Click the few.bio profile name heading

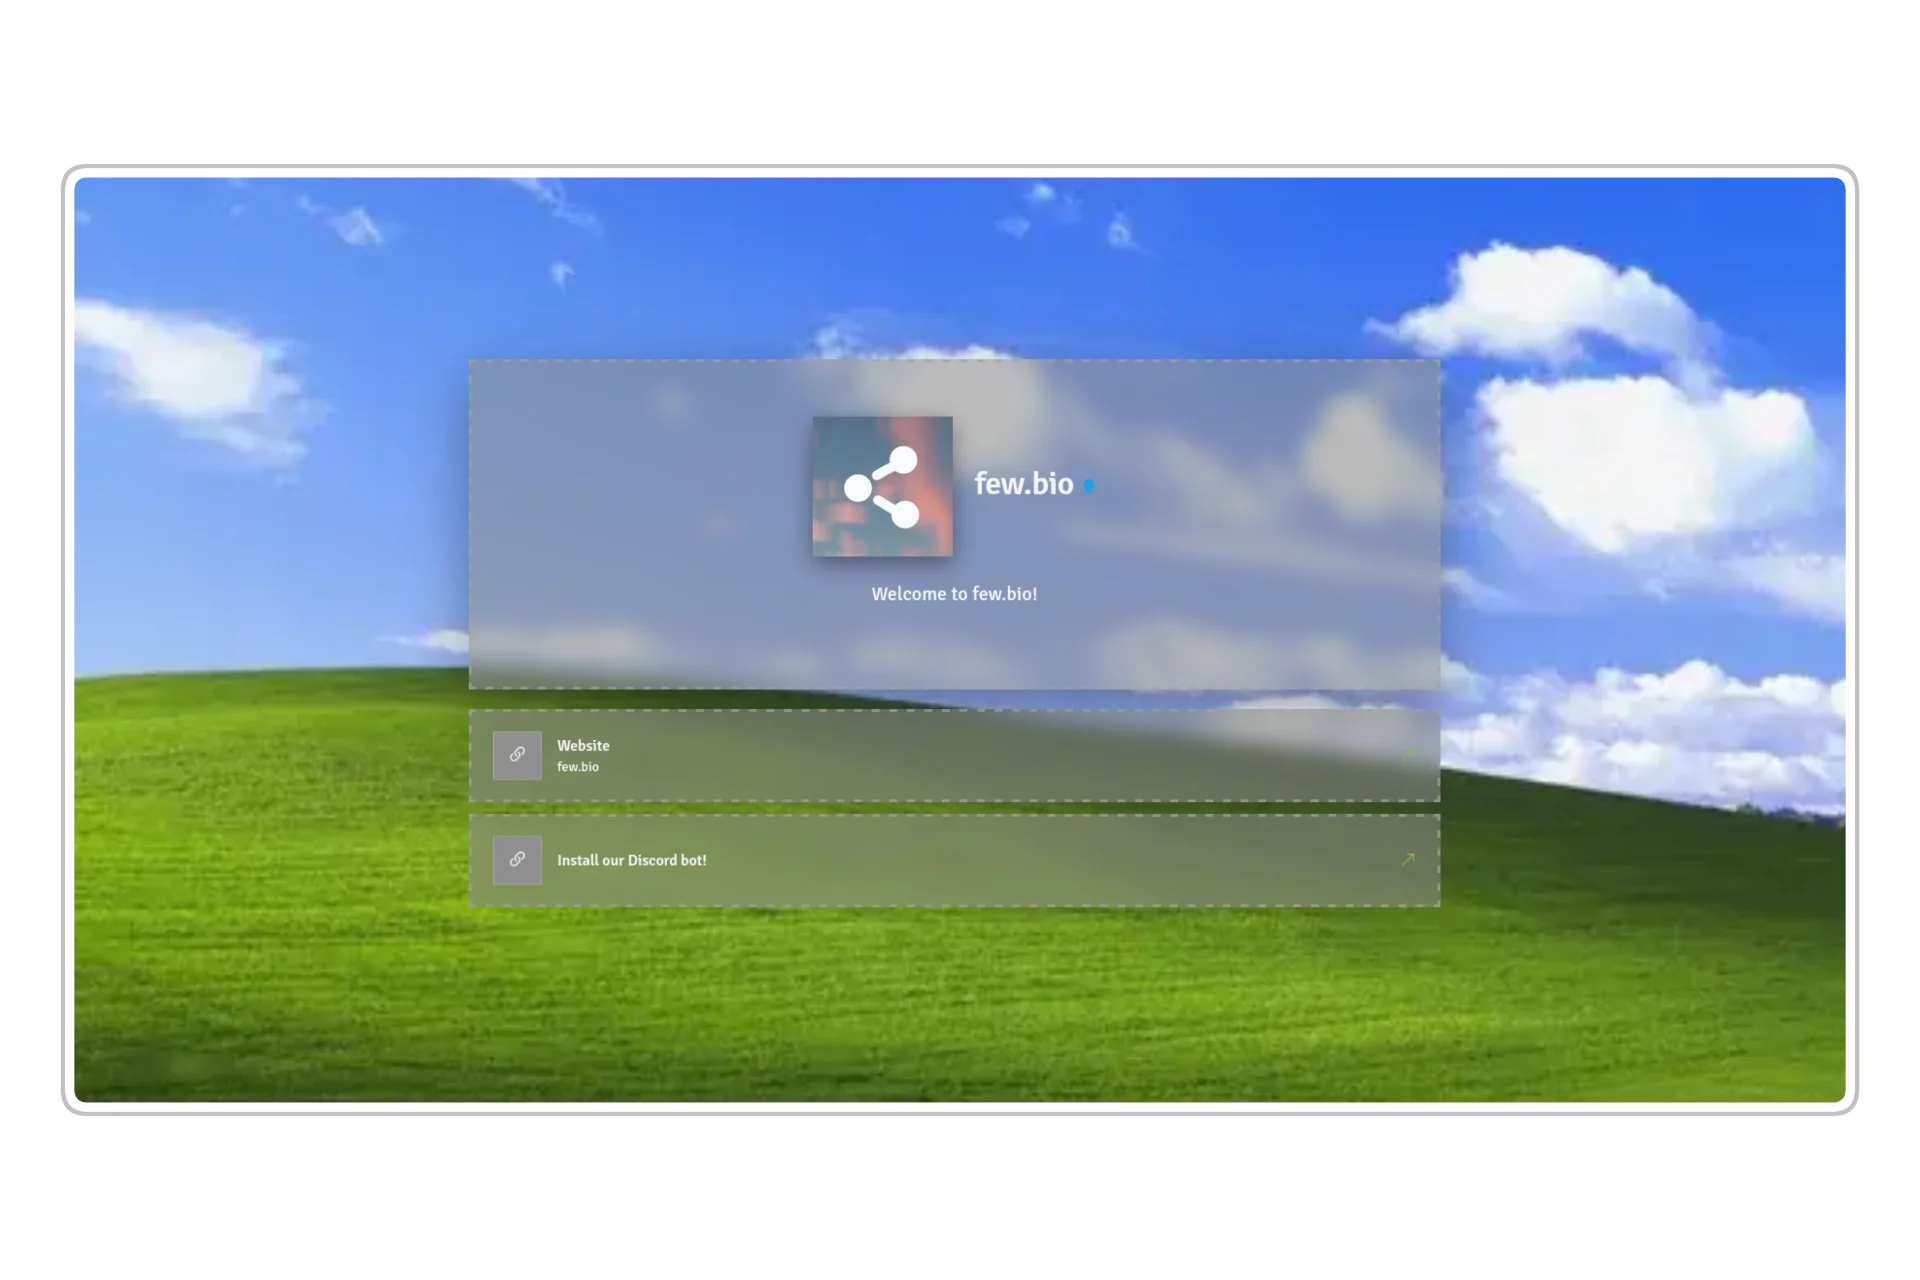point(1024,484)
